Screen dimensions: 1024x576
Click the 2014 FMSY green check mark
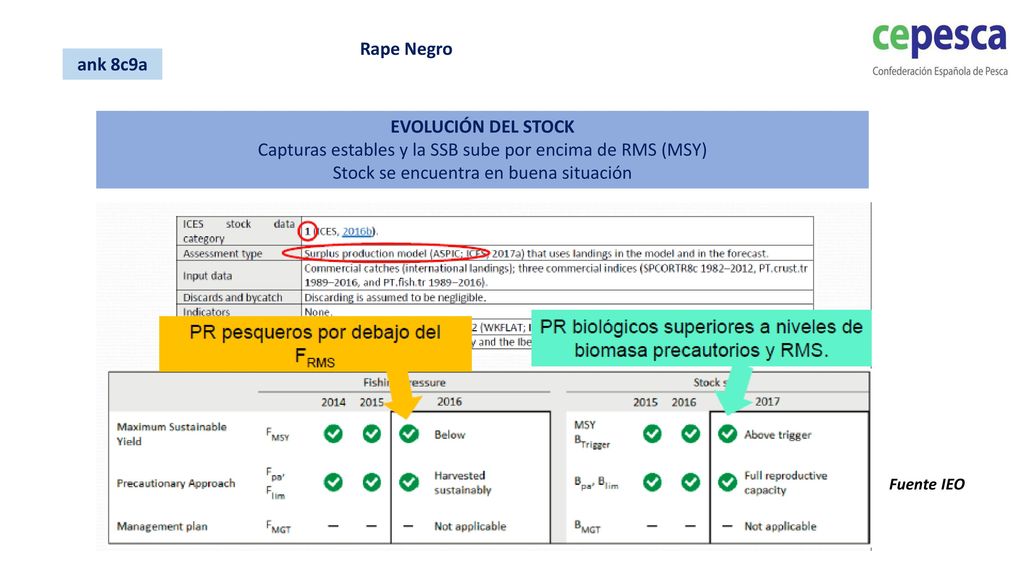333,434
